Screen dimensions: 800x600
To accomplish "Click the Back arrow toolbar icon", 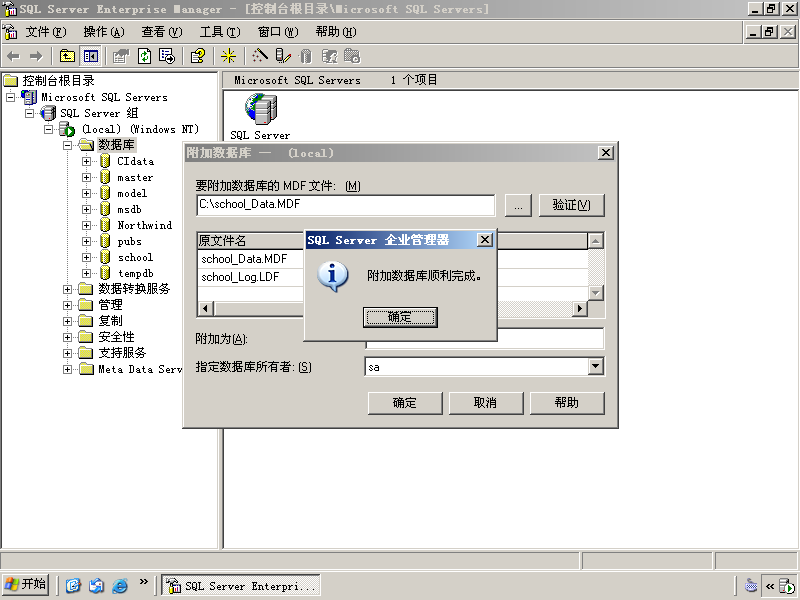I will [x=13, y=56].
